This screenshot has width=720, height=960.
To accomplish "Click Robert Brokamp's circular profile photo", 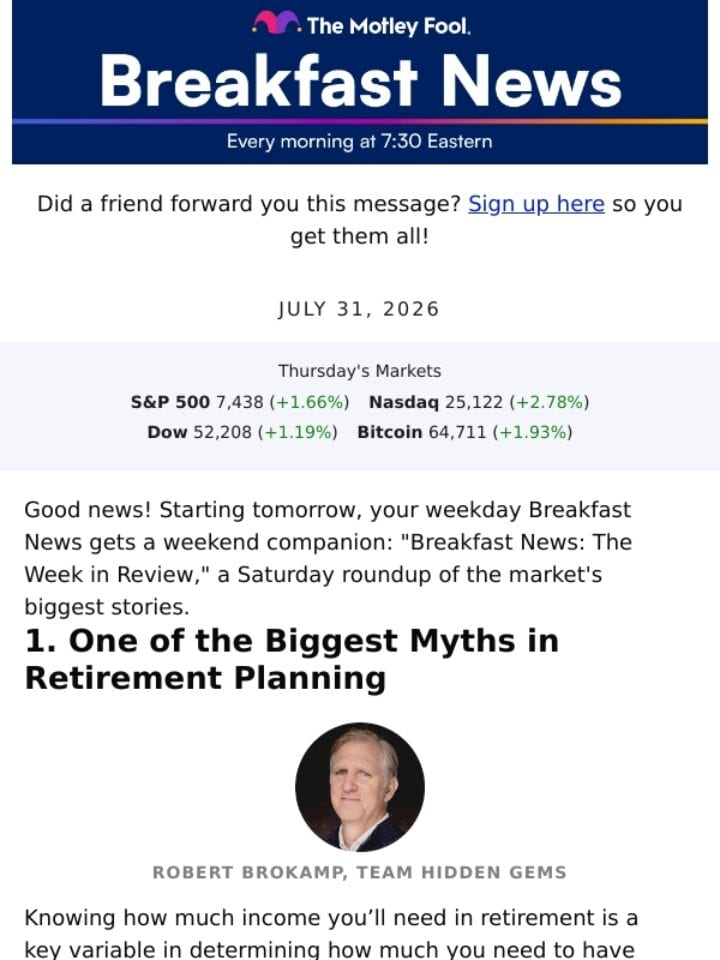I will pos(360,787).
